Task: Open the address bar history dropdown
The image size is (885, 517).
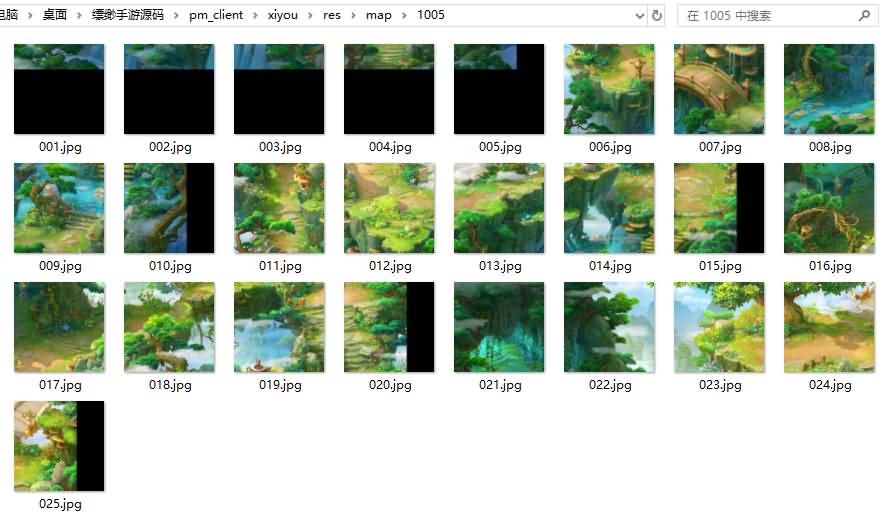Action: coord(640,16)
